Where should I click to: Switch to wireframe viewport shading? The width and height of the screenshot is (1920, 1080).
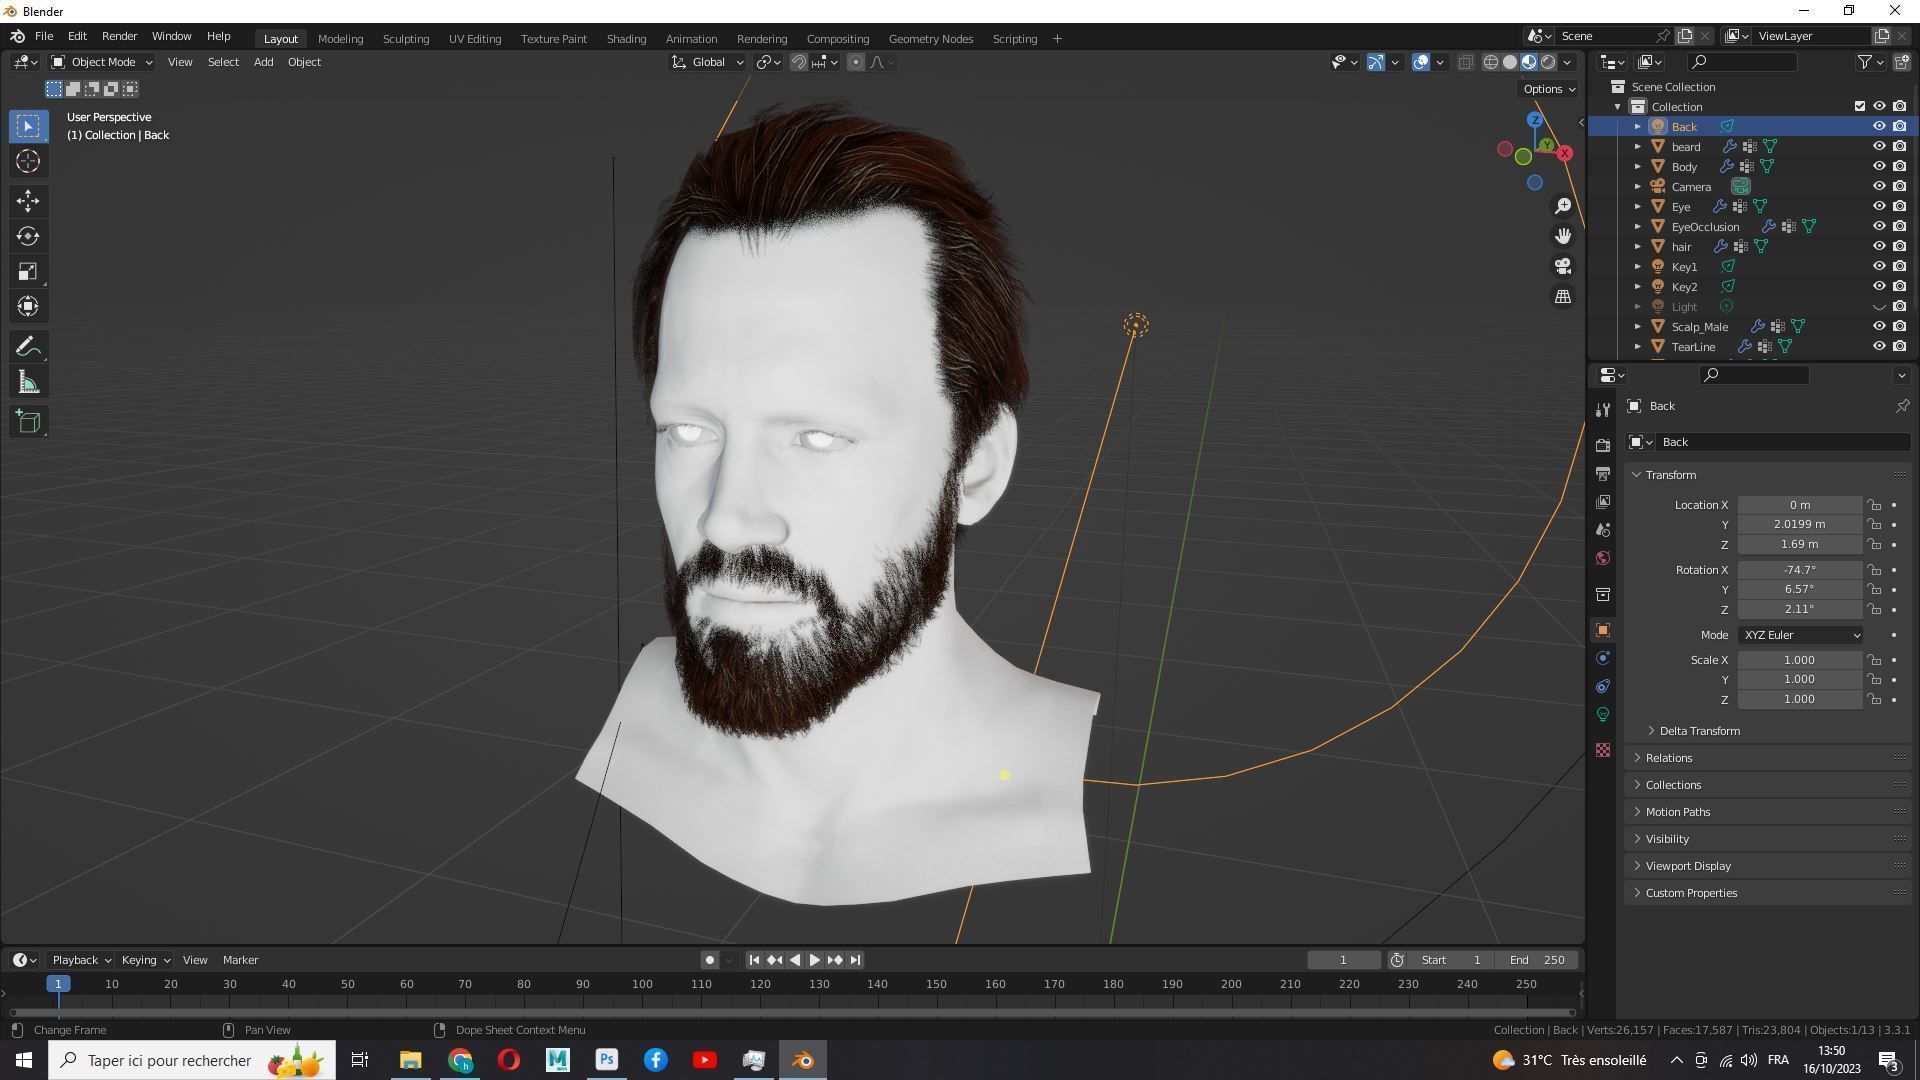click(x=1491, y=62)
